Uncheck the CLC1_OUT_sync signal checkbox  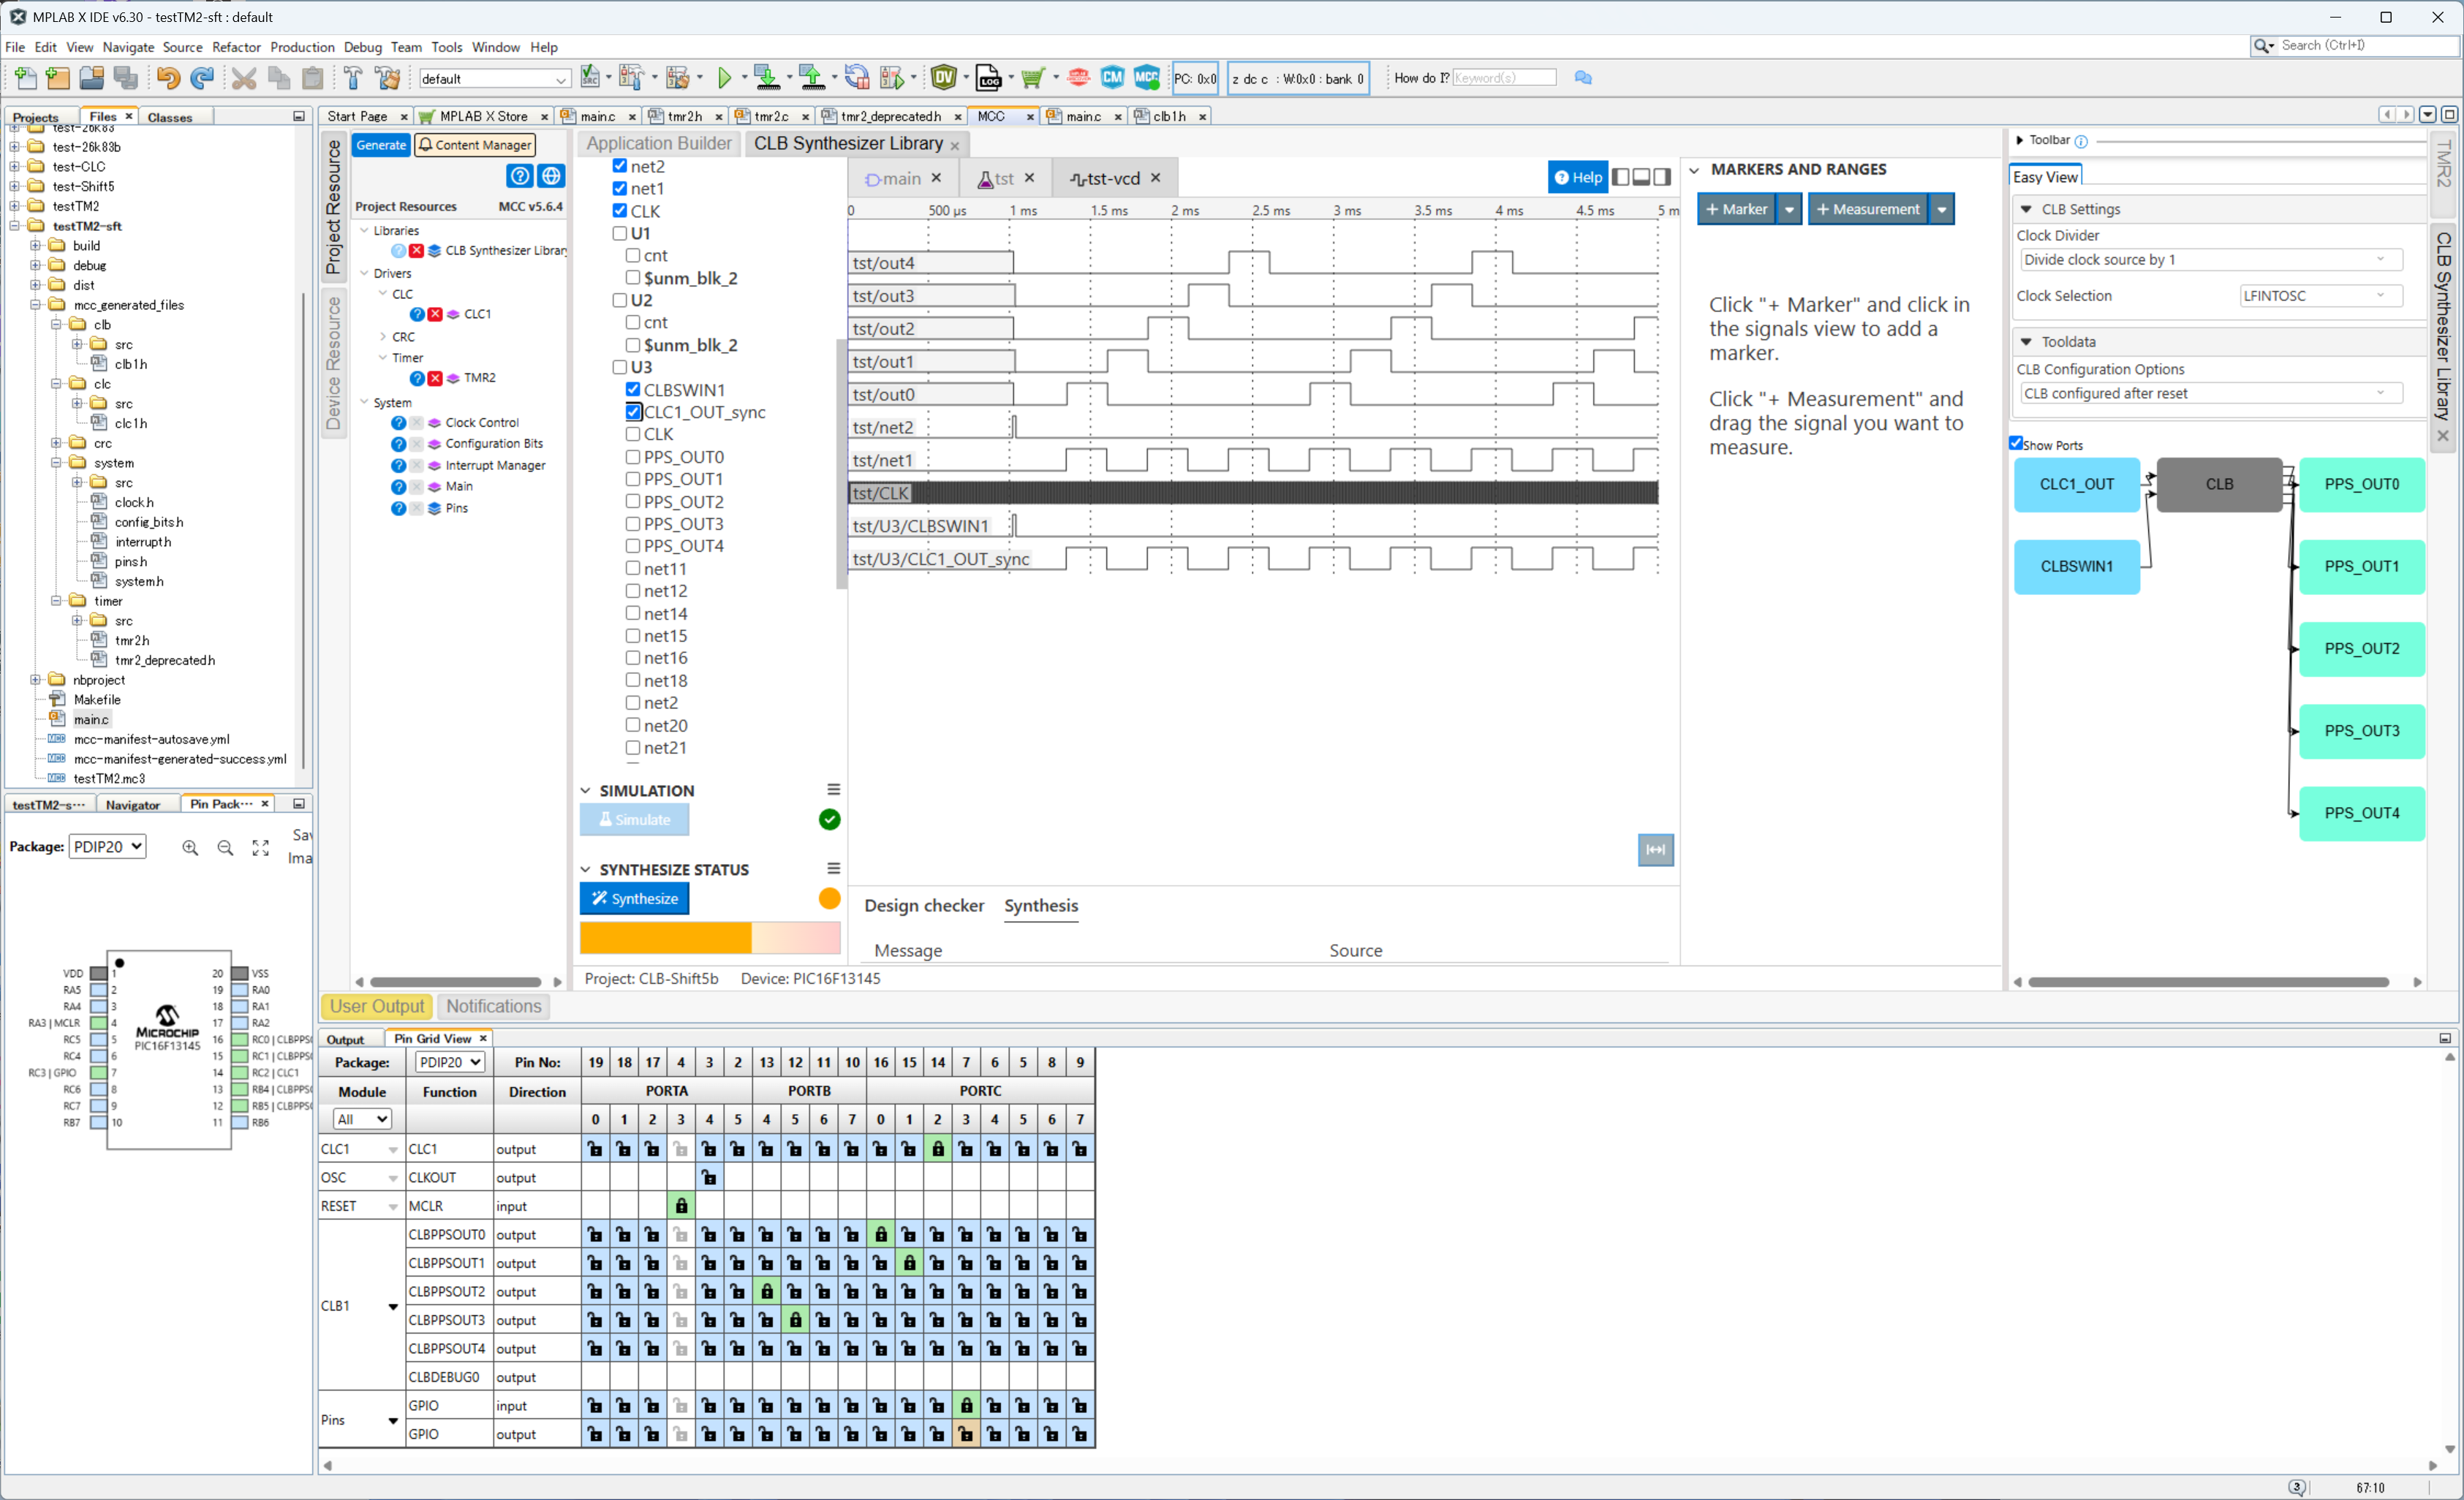click(x=633, y=412)
